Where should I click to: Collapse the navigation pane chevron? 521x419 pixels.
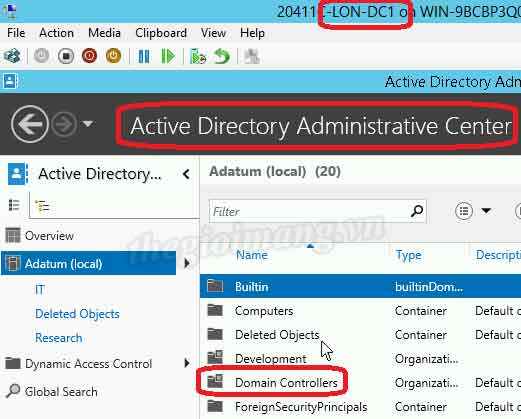tap(186, 174)
